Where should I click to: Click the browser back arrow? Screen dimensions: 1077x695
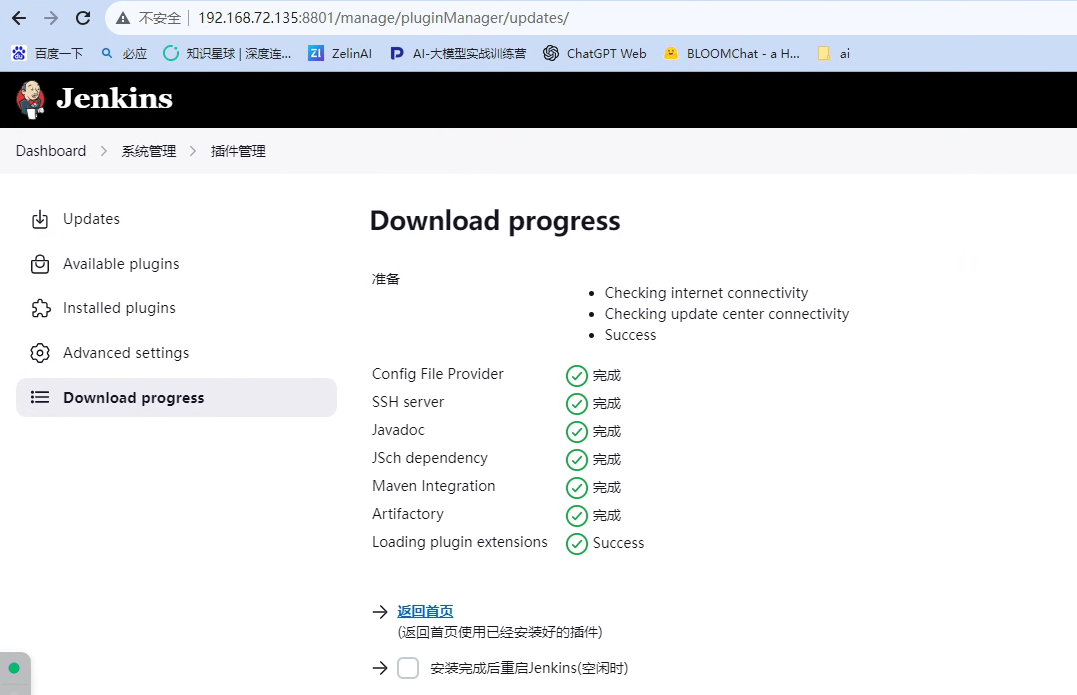[x=18, y=18]
